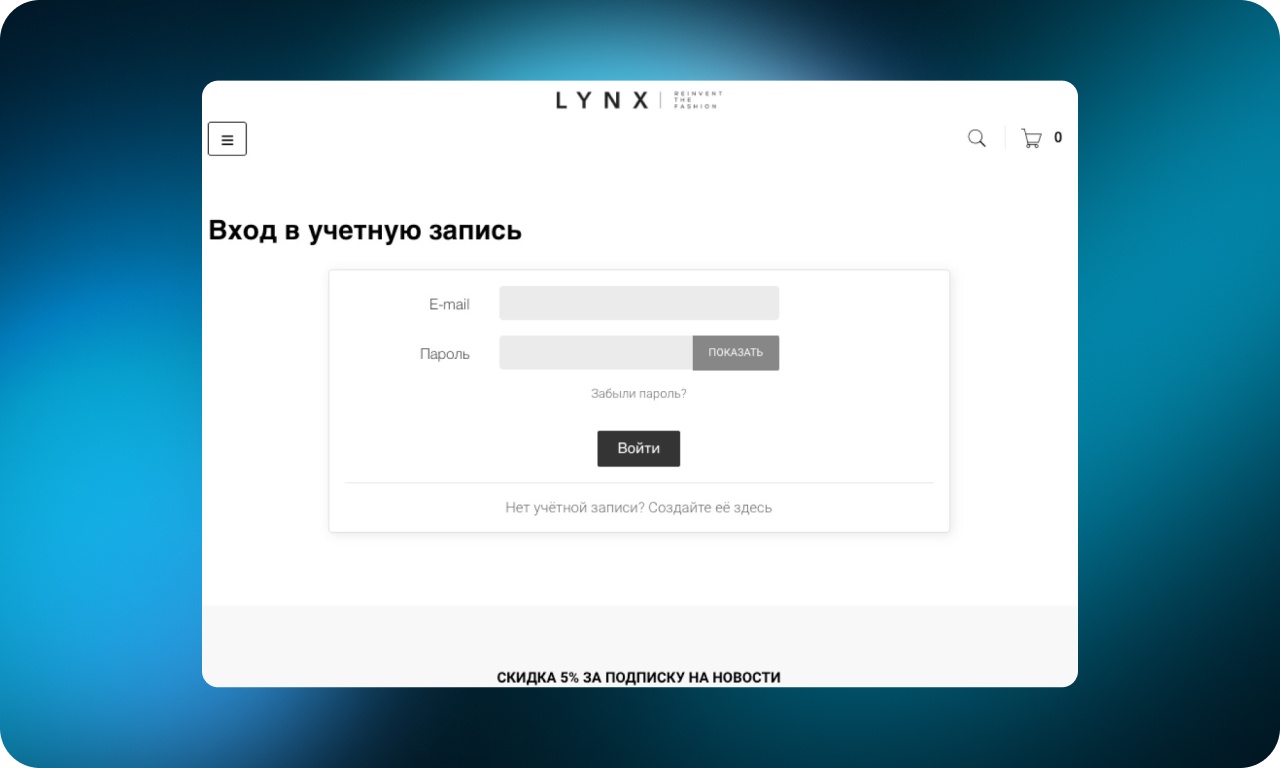
Task: Follow the Забыли пароль? link
Action: coord(639,394)
